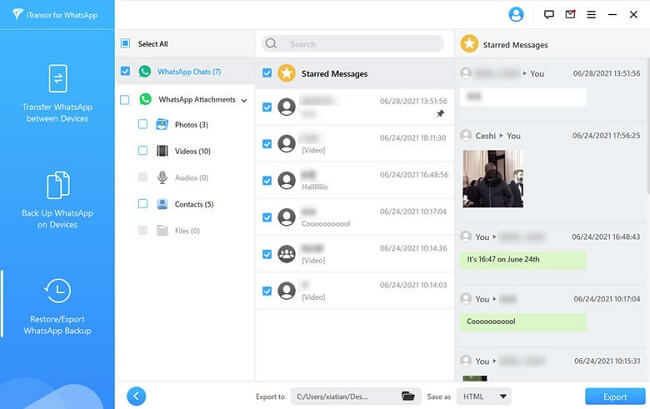This screenshot has width=650, height=409.
Task: Uncheck the chat dated 06/24/2021 10:14:03
Action: [x=267, y=291]
